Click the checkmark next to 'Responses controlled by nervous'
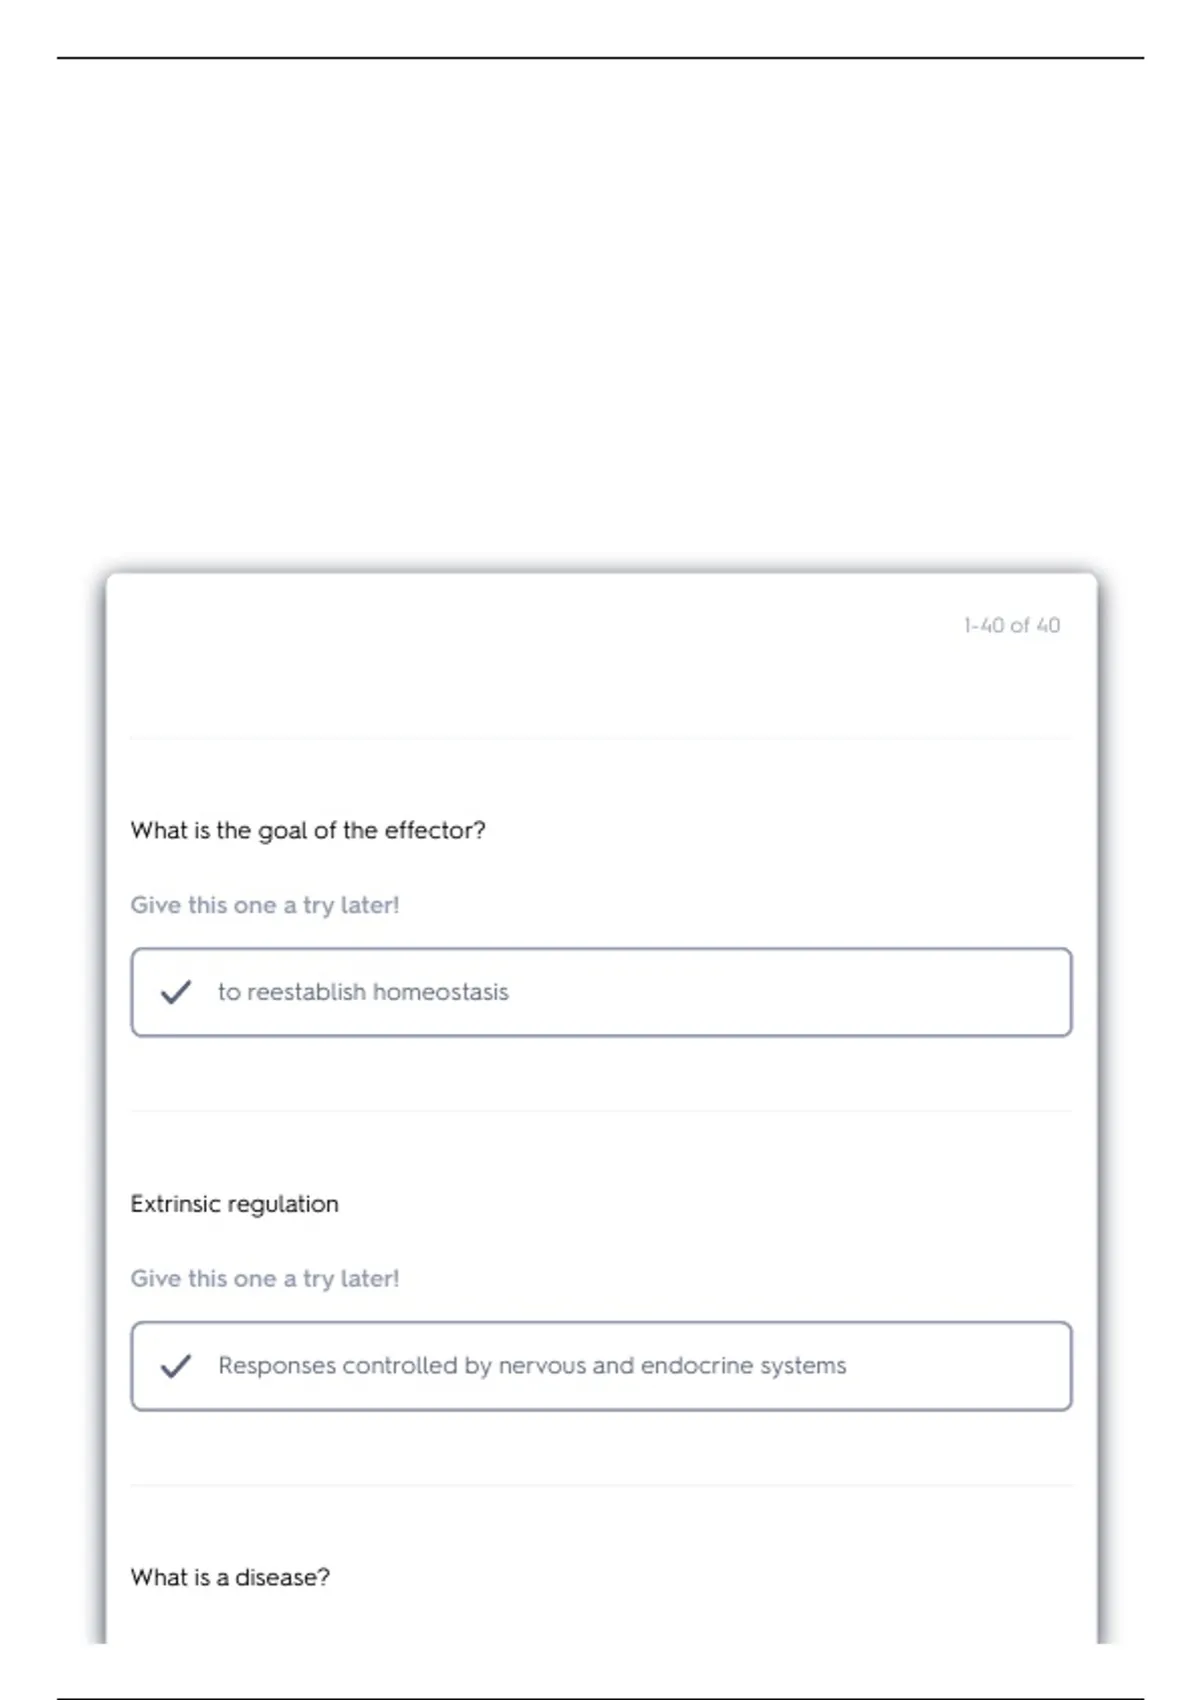Viewport: 1200px width, 1700px height. pos(176,1366)
